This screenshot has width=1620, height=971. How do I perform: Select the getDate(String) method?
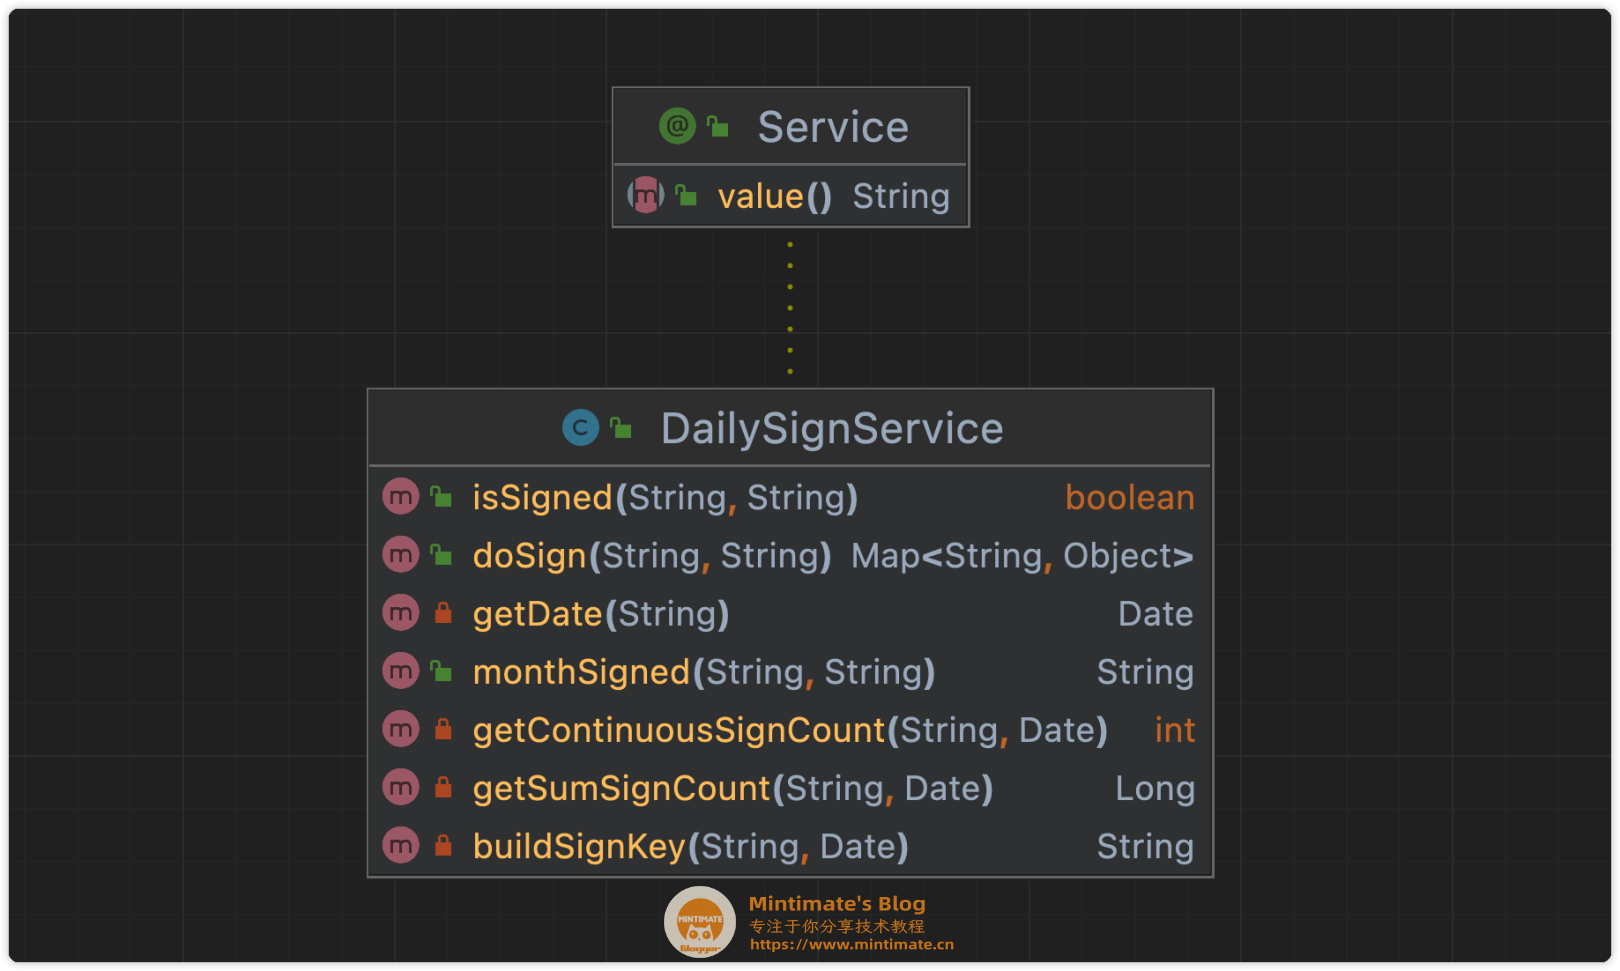(601, 614)
